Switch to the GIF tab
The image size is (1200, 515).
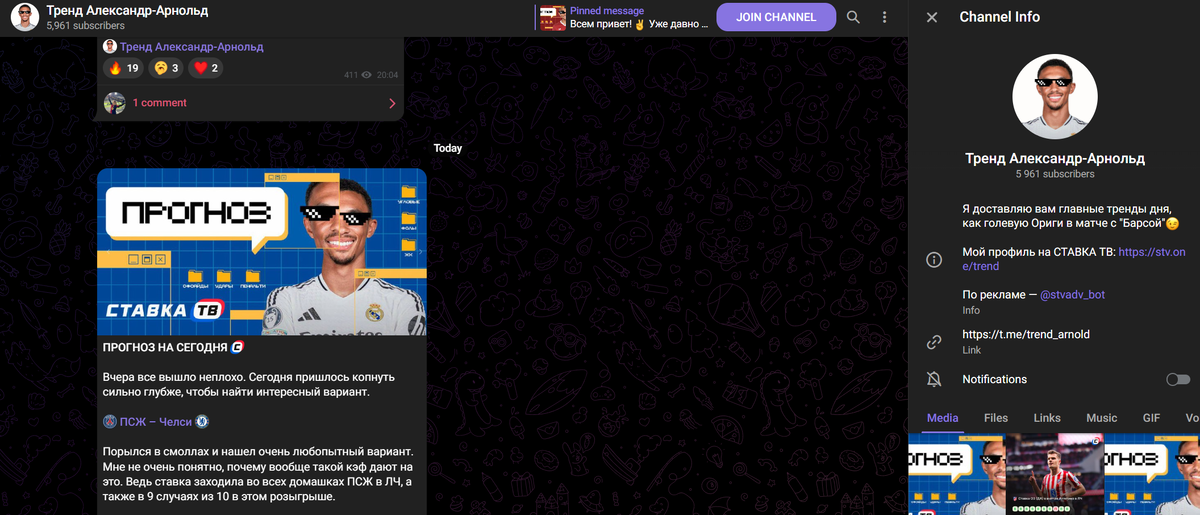(1151, 418)
